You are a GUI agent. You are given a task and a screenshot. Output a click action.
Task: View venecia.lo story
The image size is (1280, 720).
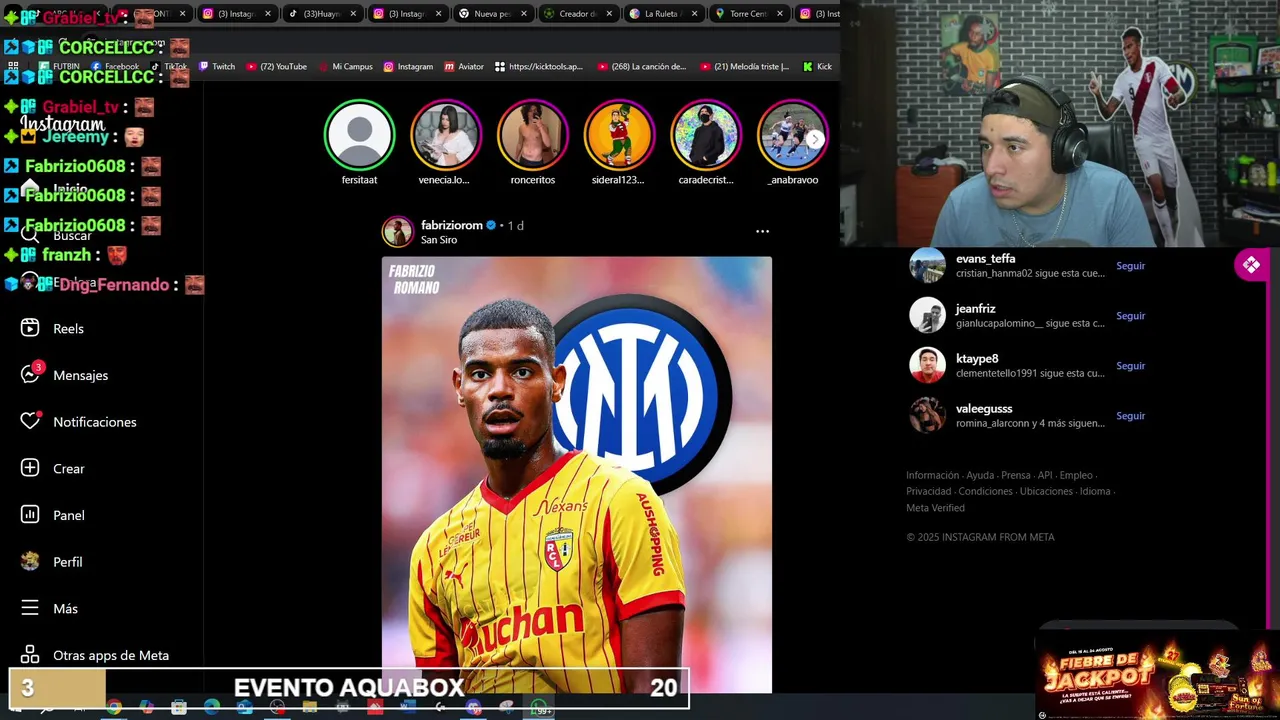pos(445,135)
